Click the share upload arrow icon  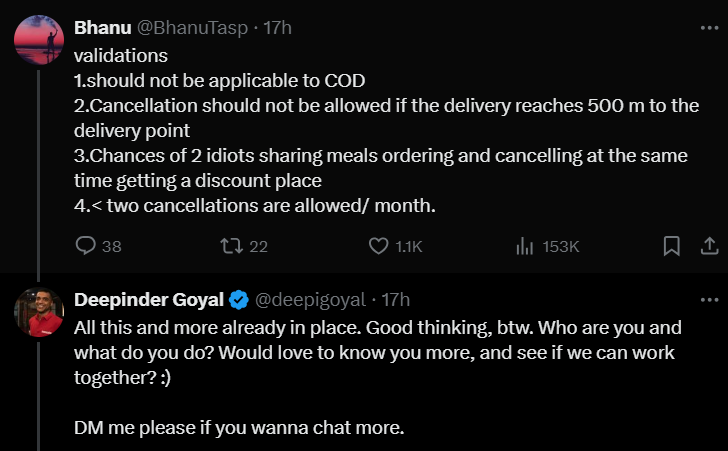708,246
